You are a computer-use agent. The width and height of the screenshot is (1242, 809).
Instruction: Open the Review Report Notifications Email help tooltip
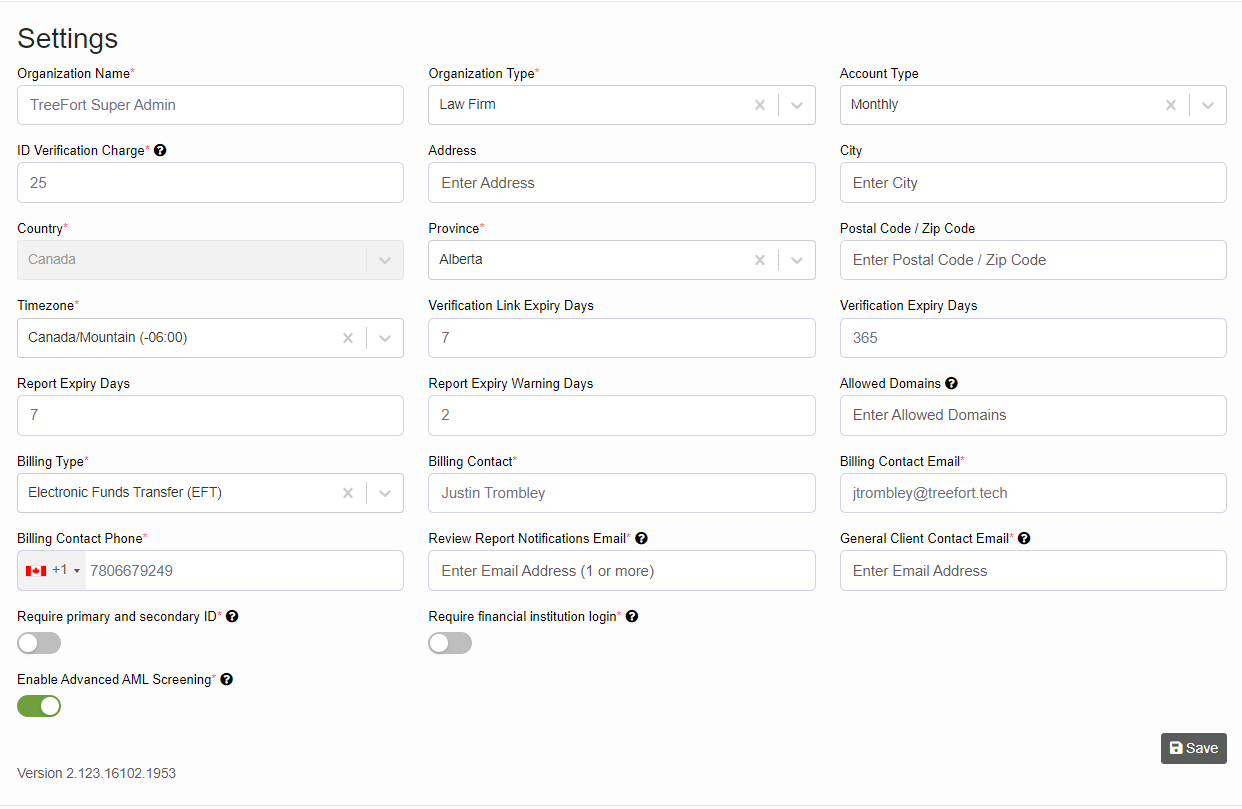coord(641,538)
